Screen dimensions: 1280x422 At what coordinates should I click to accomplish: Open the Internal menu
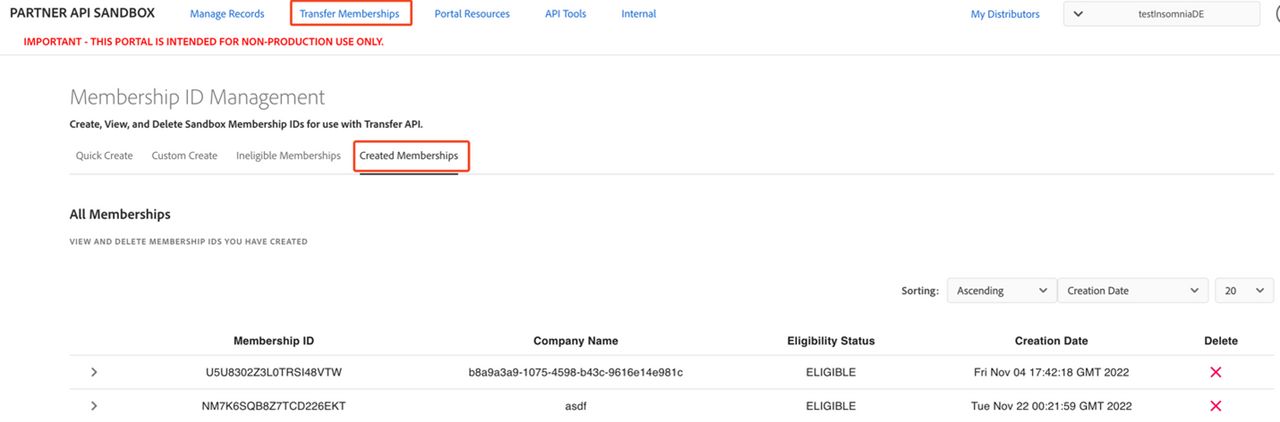point(639,14)
